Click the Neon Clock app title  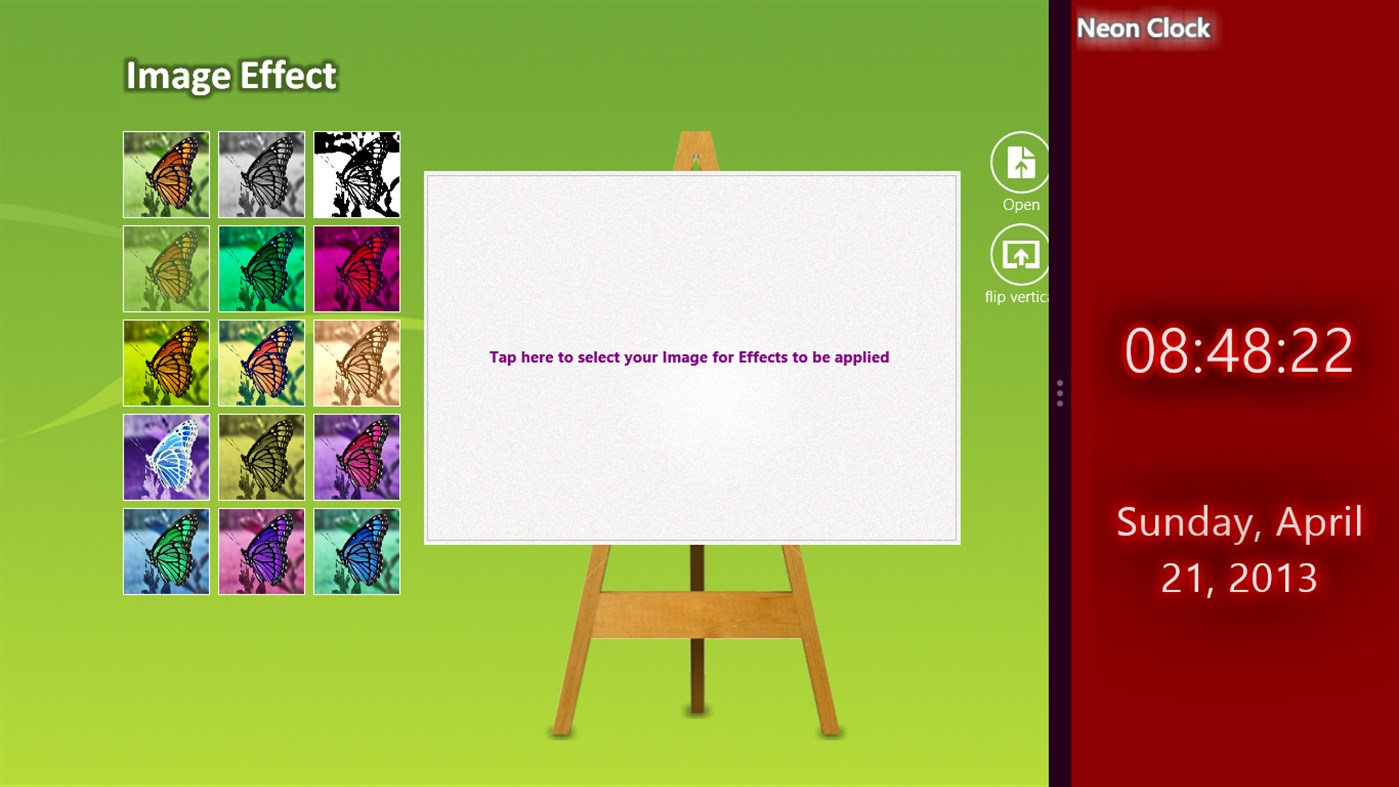coord(1143,28)
